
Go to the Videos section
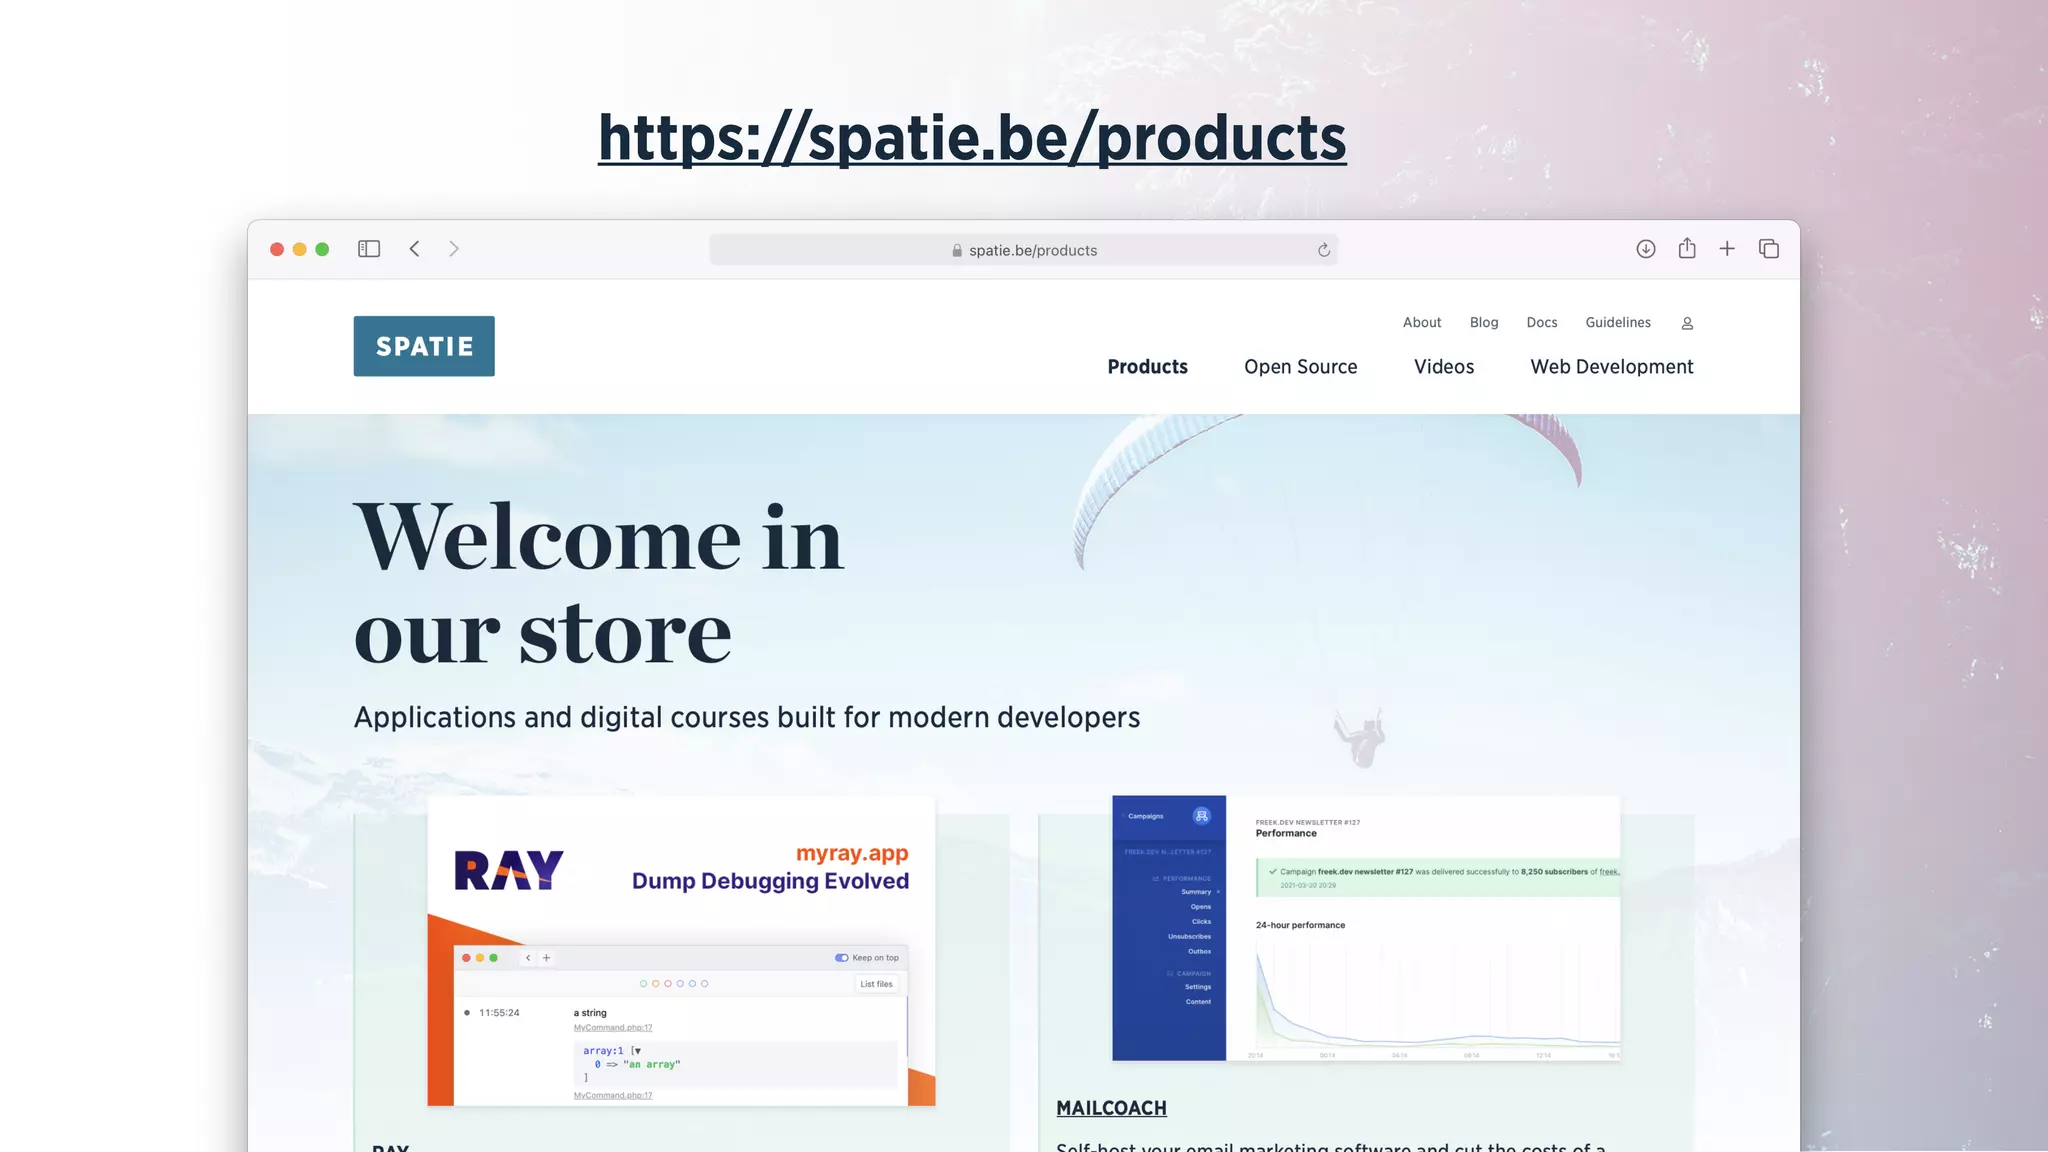click(1444, 367)
